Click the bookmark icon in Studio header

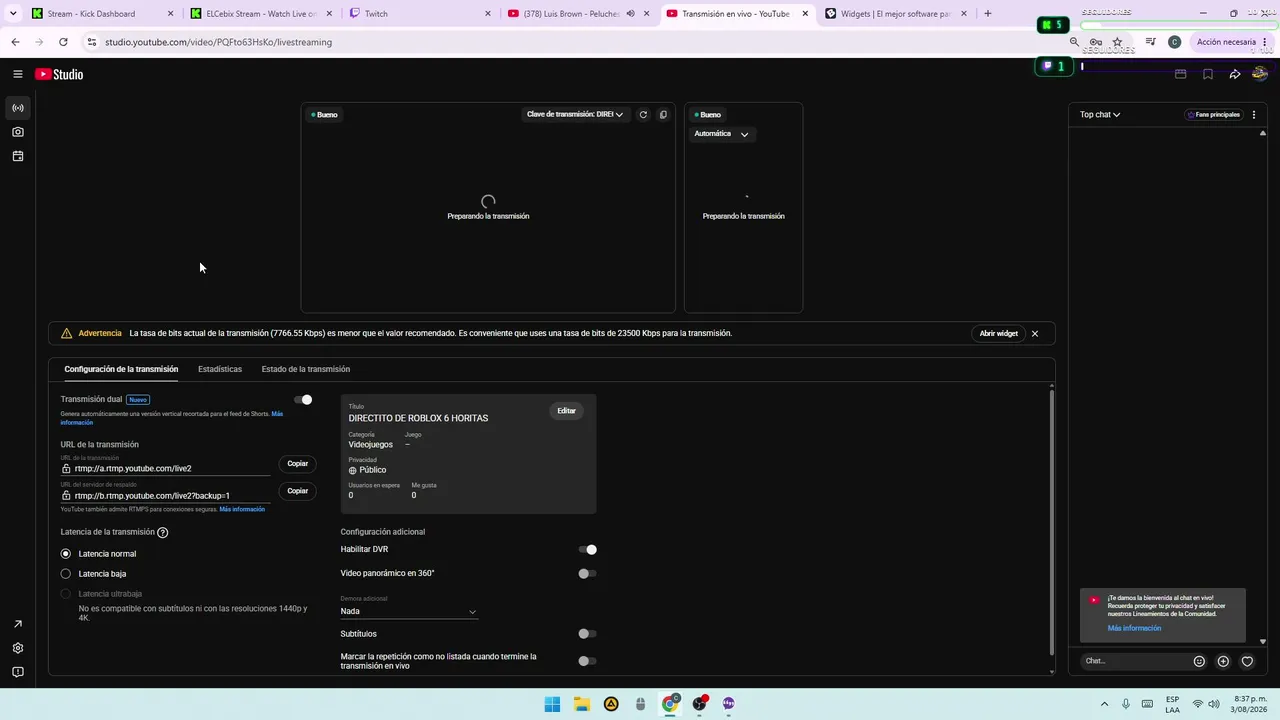1208,74
